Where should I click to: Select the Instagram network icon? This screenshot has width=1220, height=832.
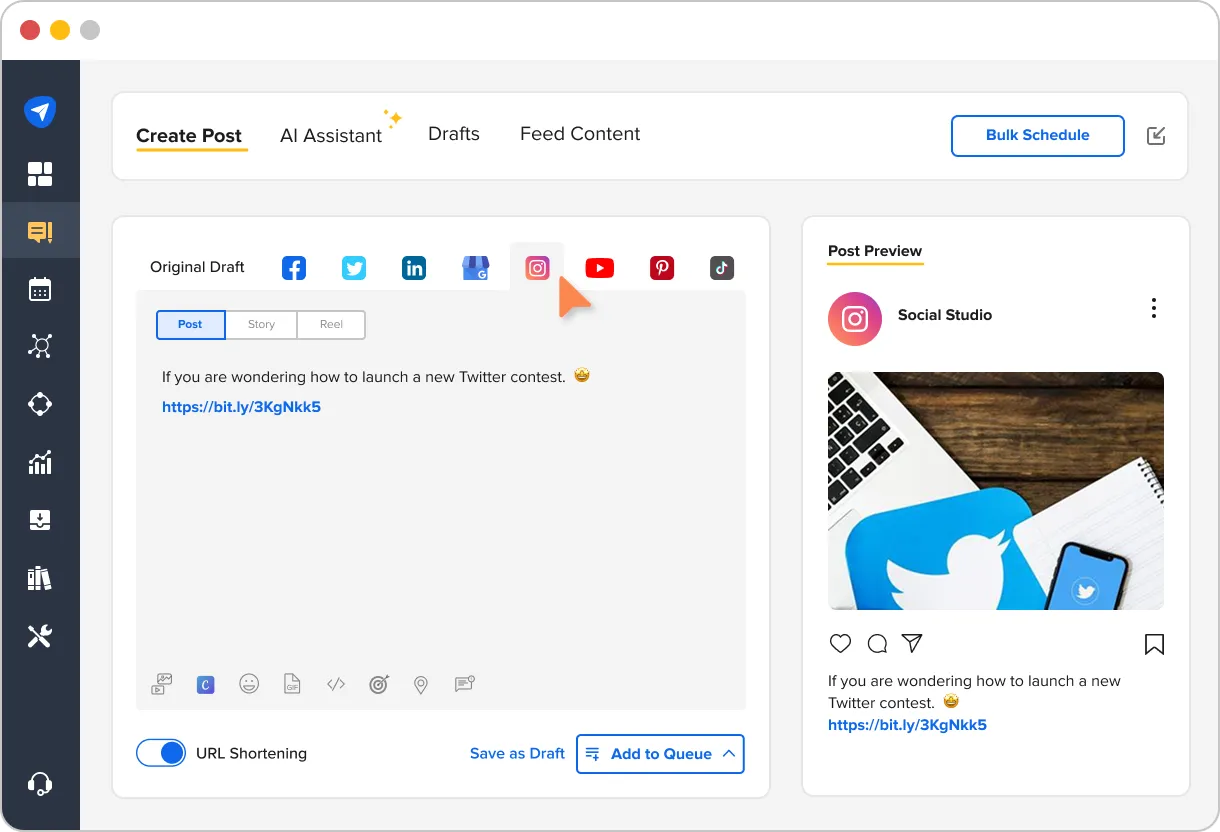click(x=537, y=267)
